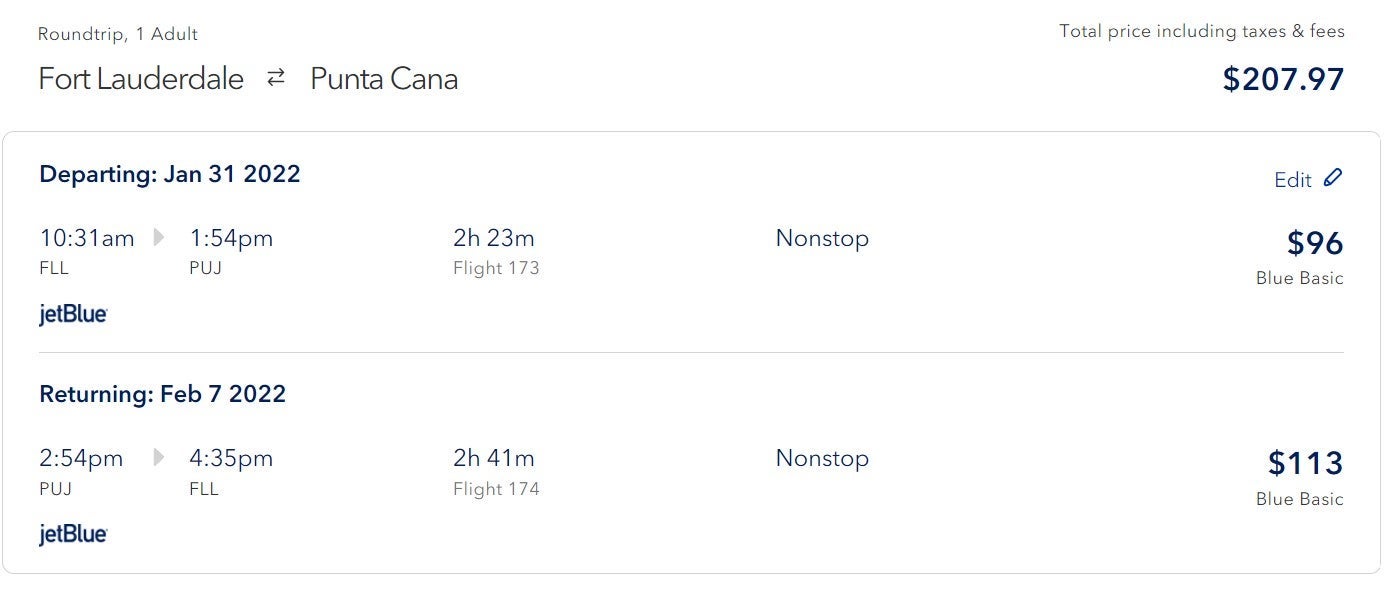Click the Returning: Feb 7 2022 heading
1384x595 pixels.
(162, 394)
